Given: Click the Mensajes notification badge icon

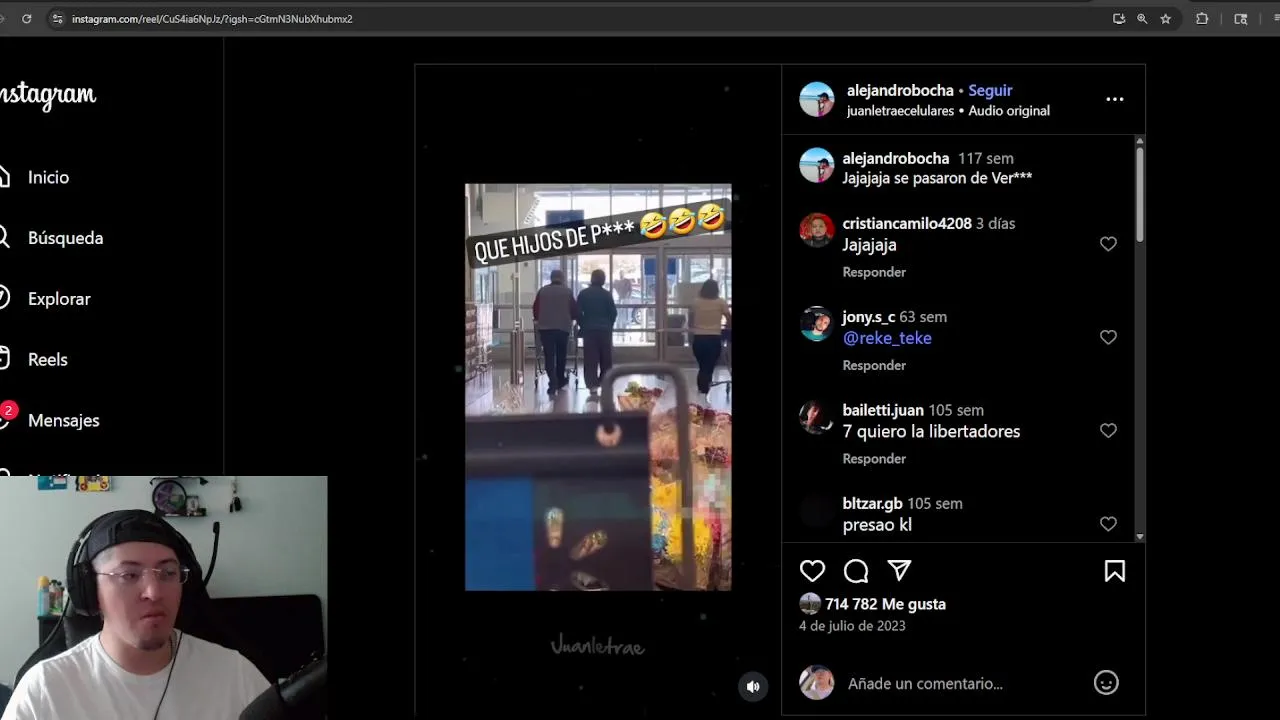Looking at the screenshot, I should coord(8,410).
